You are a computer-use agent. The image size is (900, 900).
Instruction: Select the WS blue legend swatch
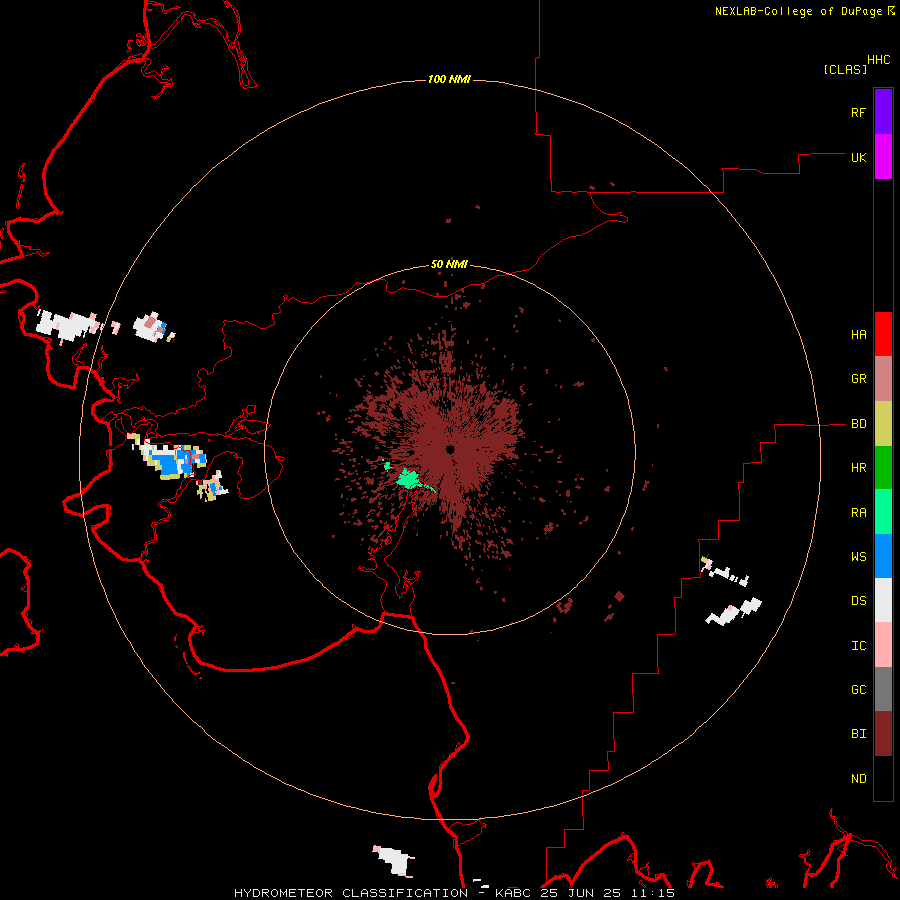pos(883,556)
